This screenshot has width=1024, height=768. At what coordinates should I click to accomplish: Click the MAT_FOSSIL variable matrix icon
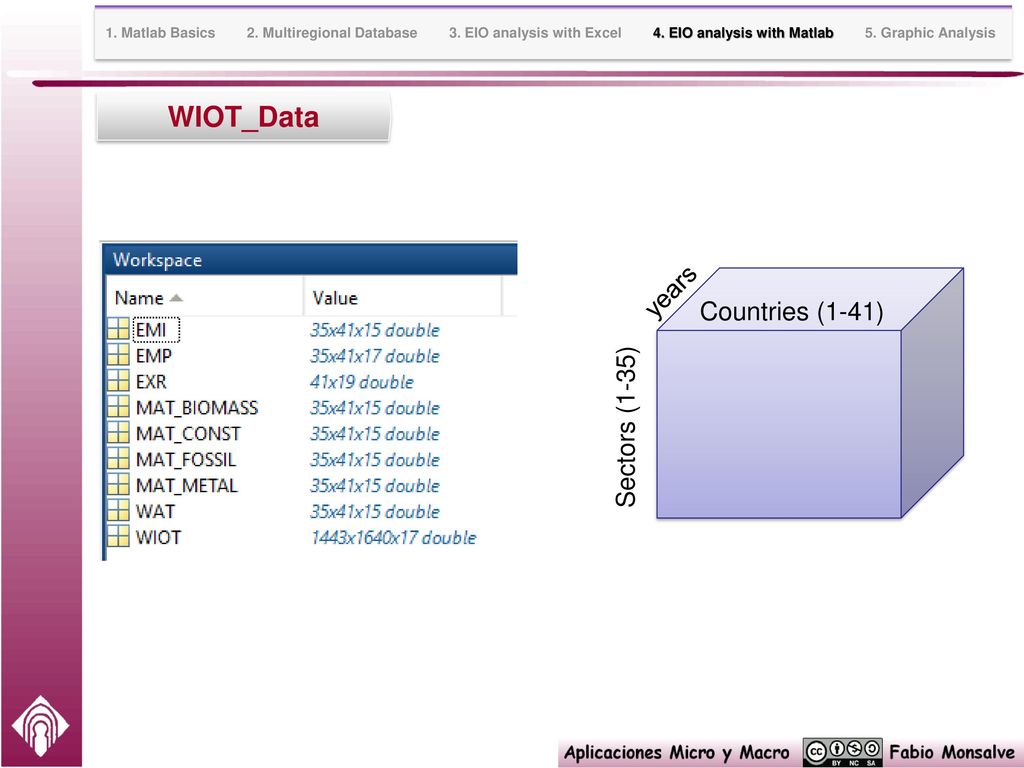[118, 459]
